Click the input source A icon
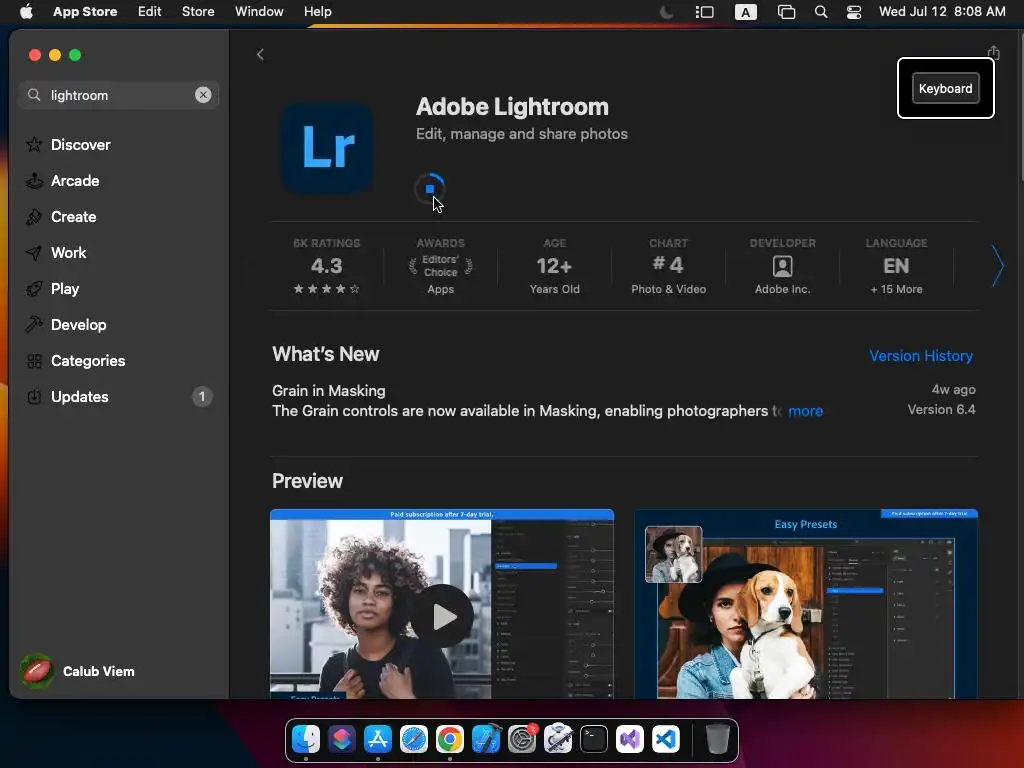Viewport: 1024px width, 768px height. point(745,12)
